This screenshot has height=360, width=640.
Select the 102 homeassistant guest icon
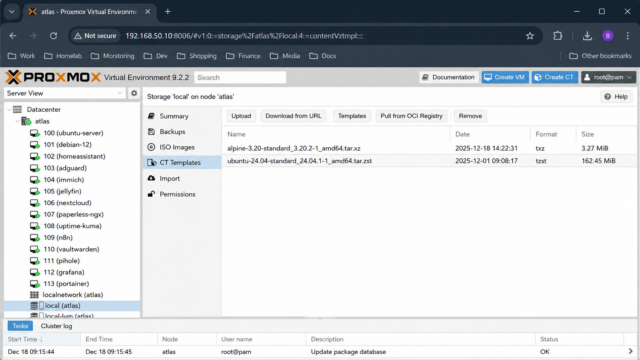[35, 156]
